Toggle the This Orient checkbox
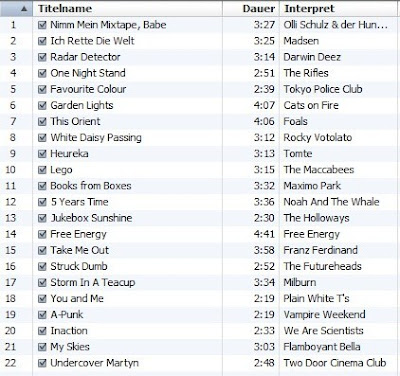 pos(42,121)
